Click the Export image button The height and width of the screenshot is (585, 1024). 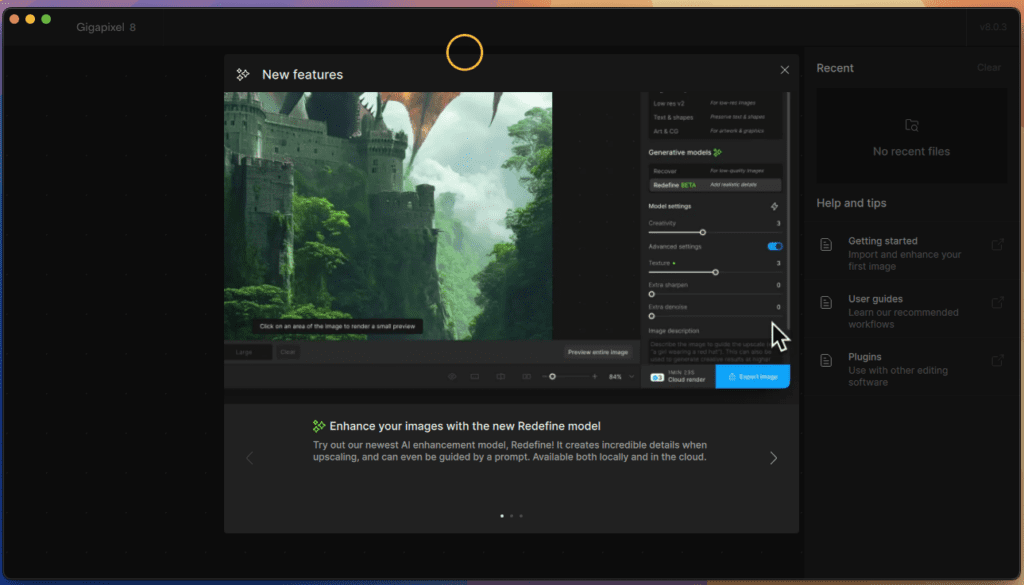tap(752, 377)
